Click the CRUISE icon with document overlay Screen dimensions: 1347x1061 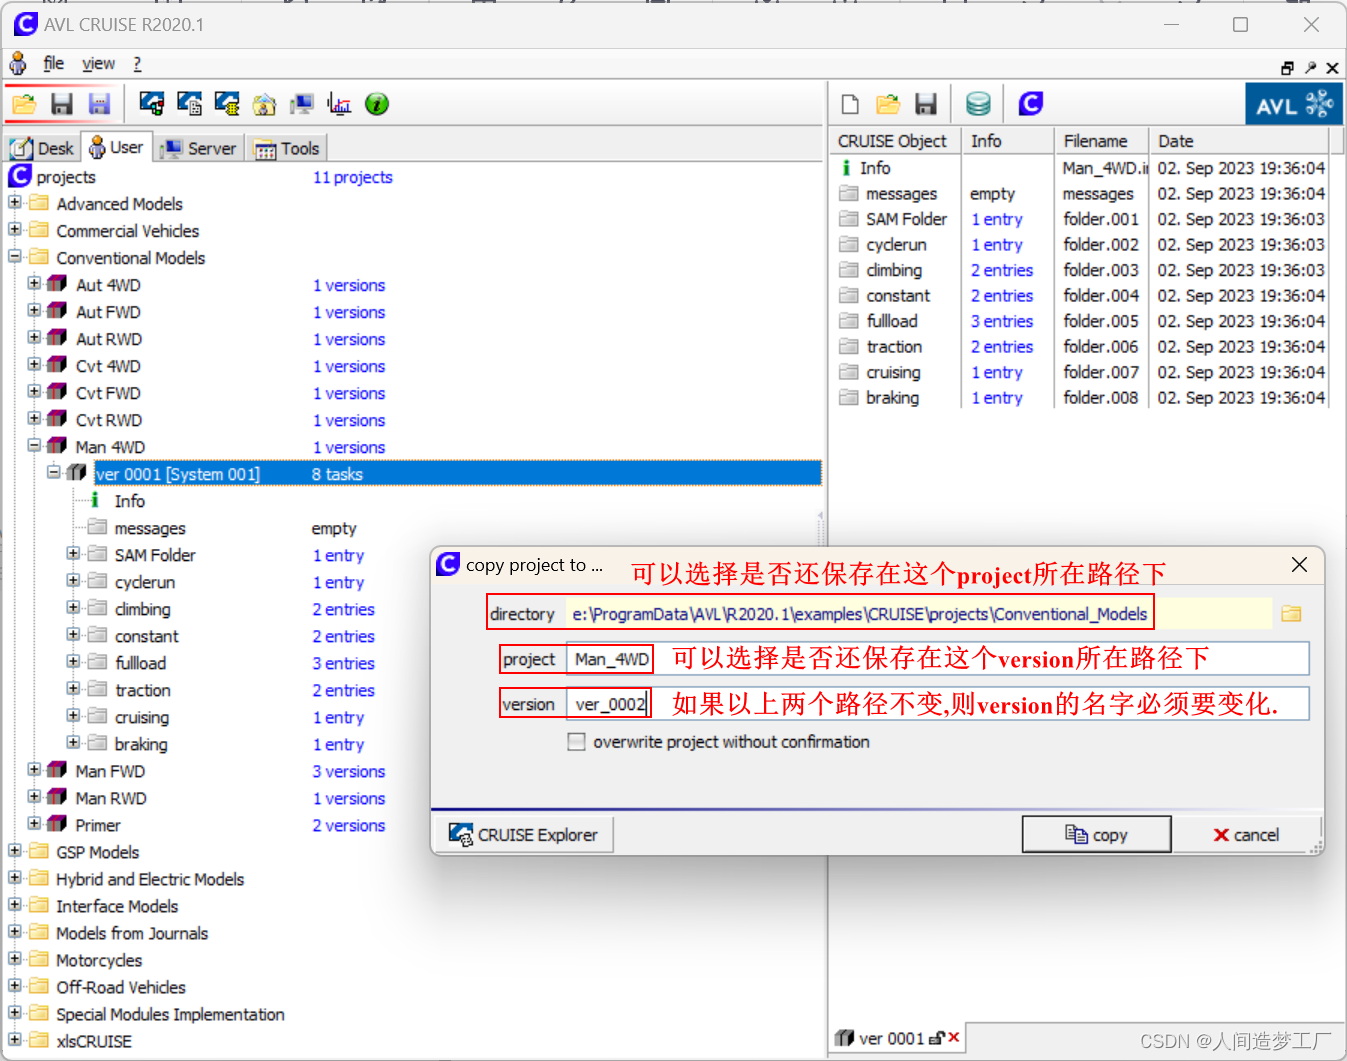click(x=189, y=104)
